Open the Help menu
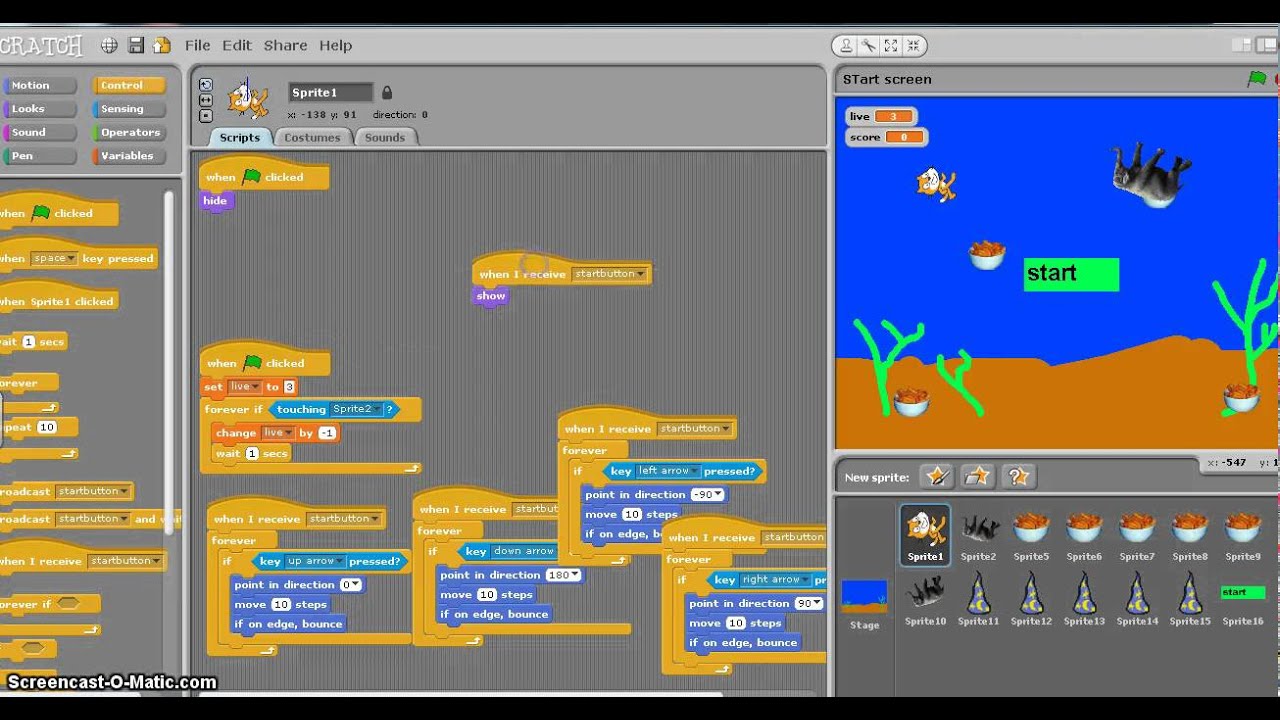 tap(335, 45)
